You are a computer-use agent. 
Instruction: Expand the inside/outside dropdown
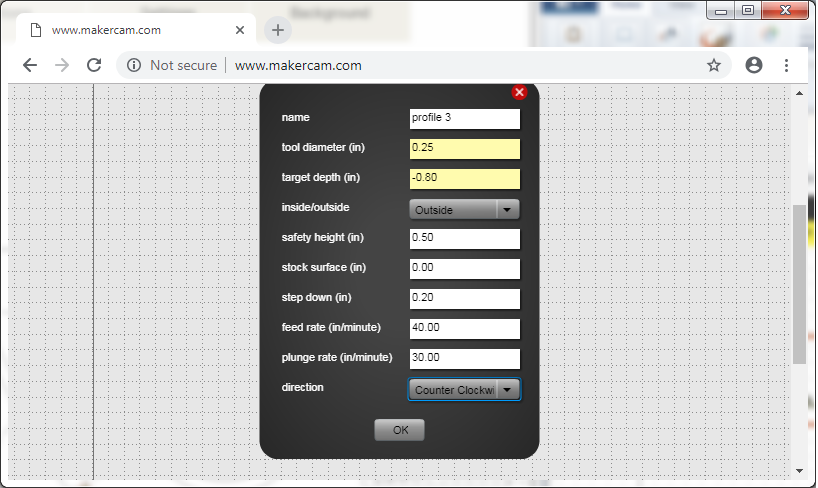click(465, 210)
